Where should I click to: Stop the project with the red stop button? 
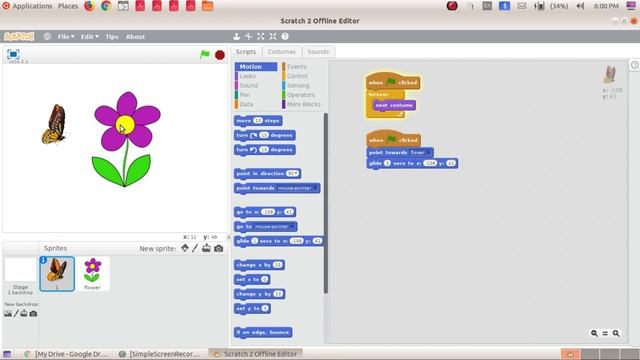[220, 55]
